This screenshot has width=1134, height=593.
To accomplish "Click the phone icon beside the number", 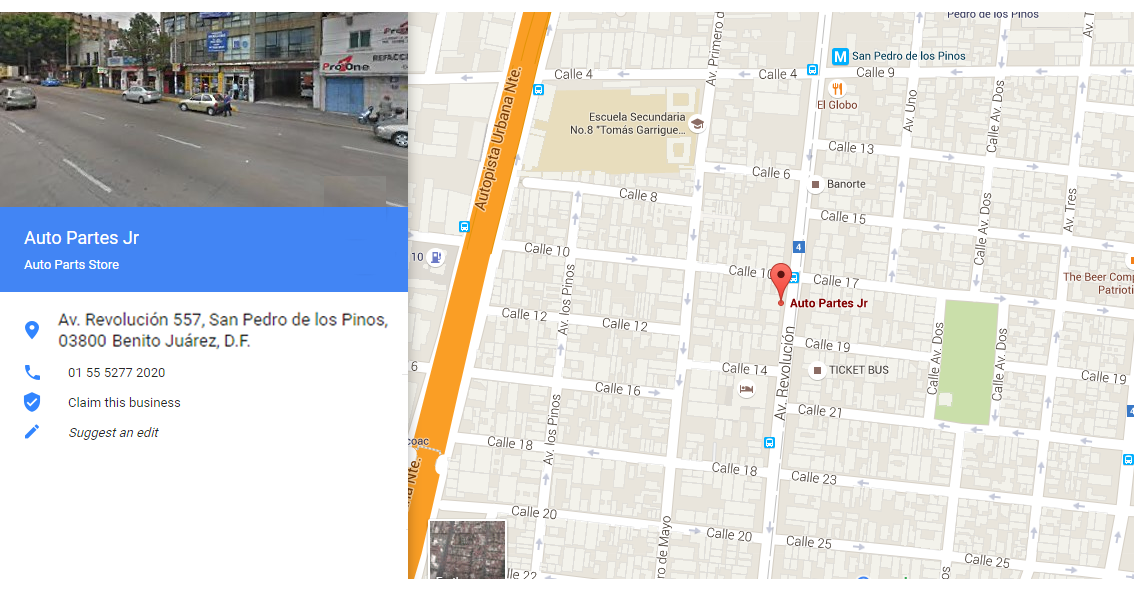I will (33, 372).
